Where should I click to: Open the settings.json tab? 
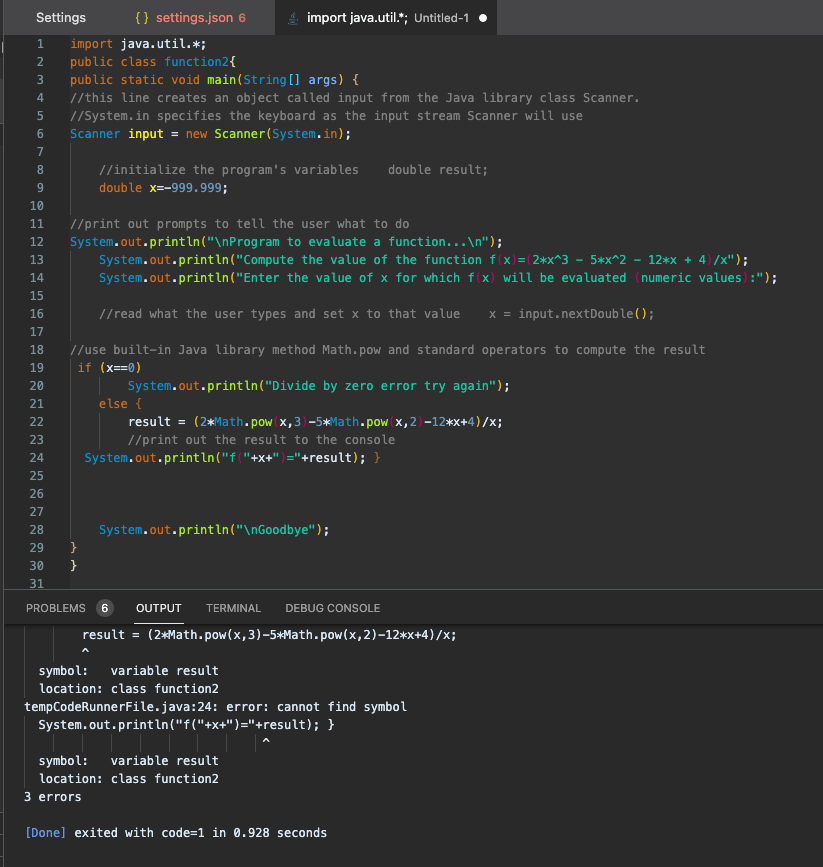(195, 17)
